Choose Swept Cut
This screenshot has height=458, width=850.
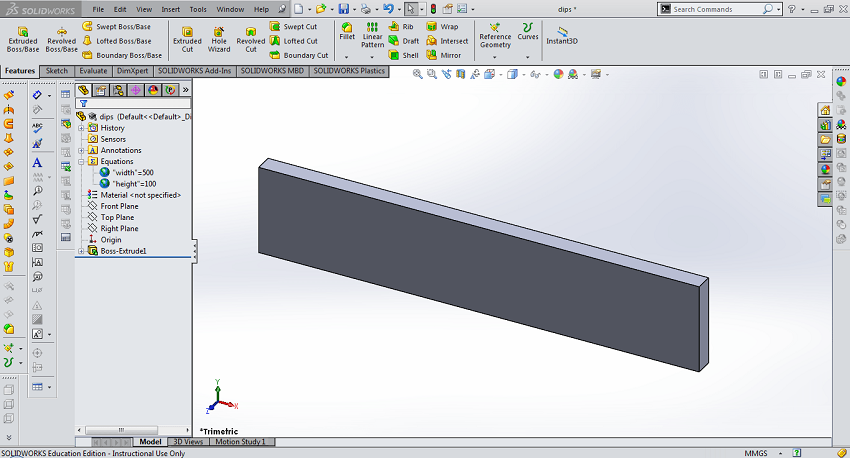coord(293,27)
